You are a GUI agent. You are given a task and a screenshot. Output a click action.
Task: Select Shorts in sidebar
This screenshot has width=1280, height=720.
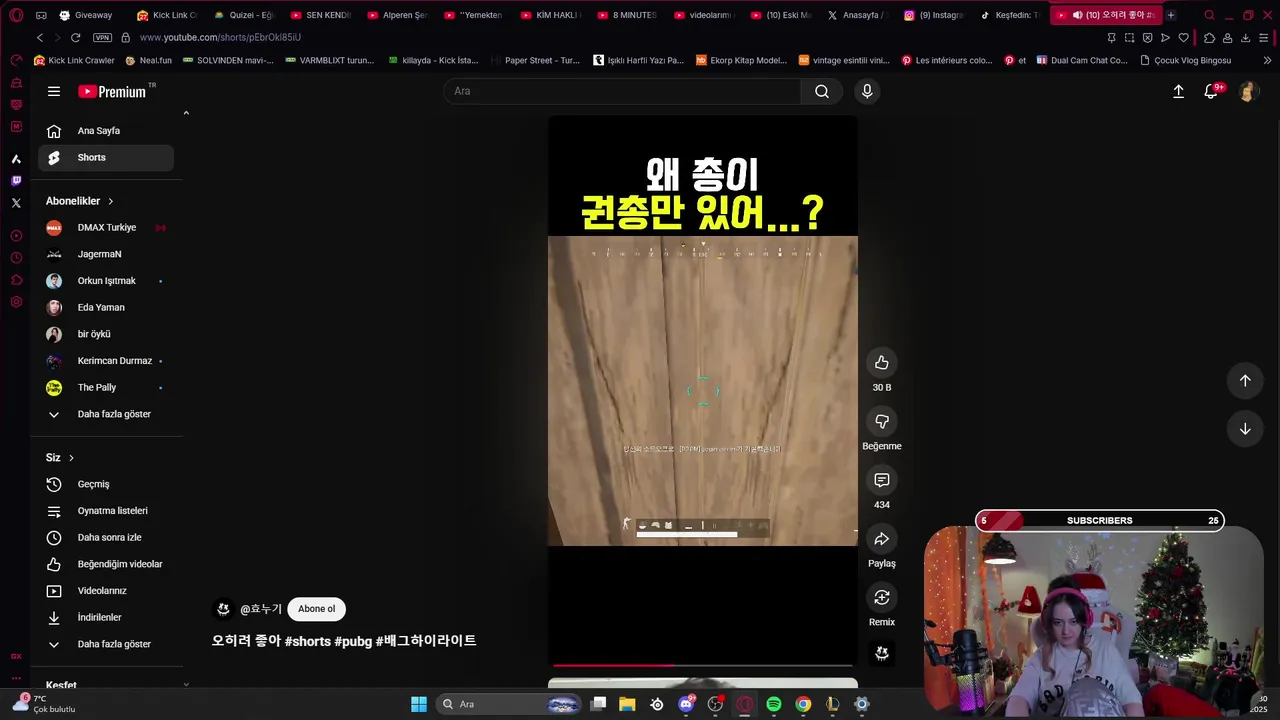tap(106, 158)
